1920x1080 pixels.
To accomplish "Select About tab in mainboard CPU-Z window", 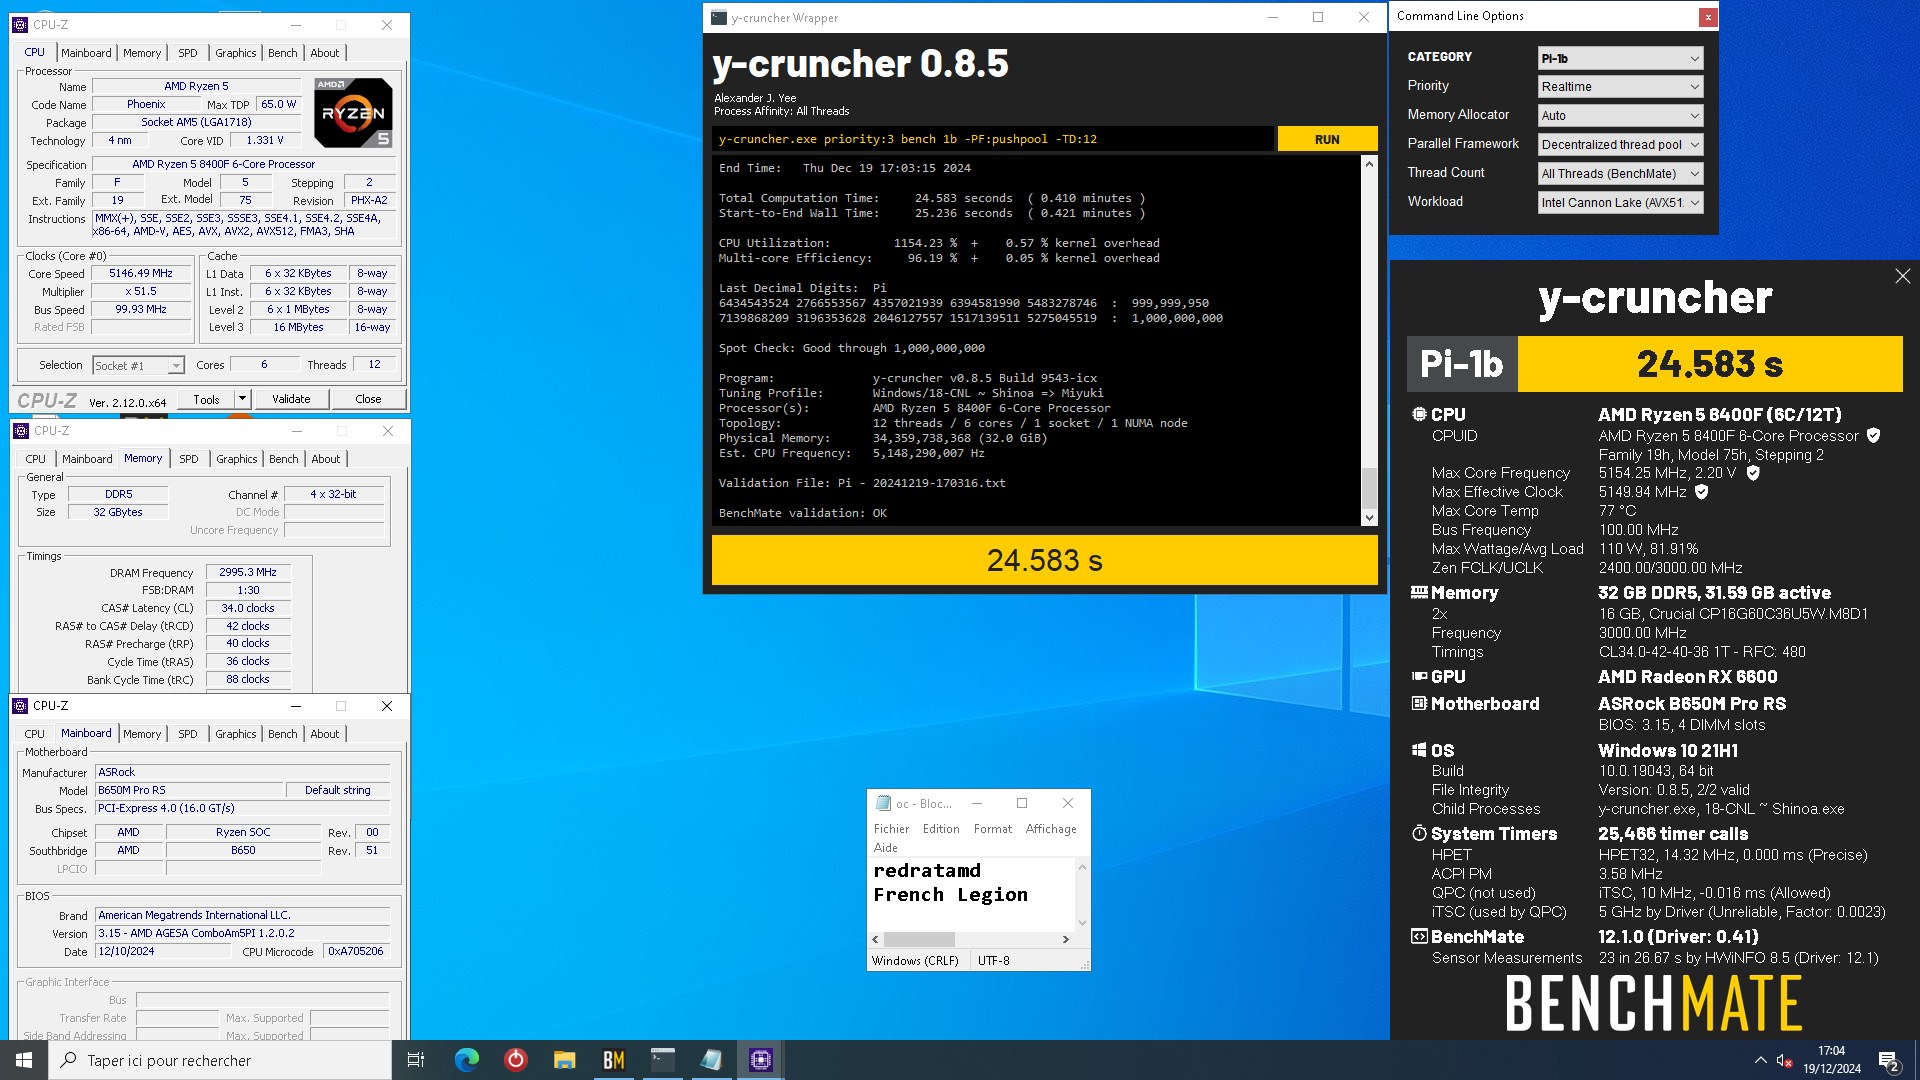I will [325, 734].
